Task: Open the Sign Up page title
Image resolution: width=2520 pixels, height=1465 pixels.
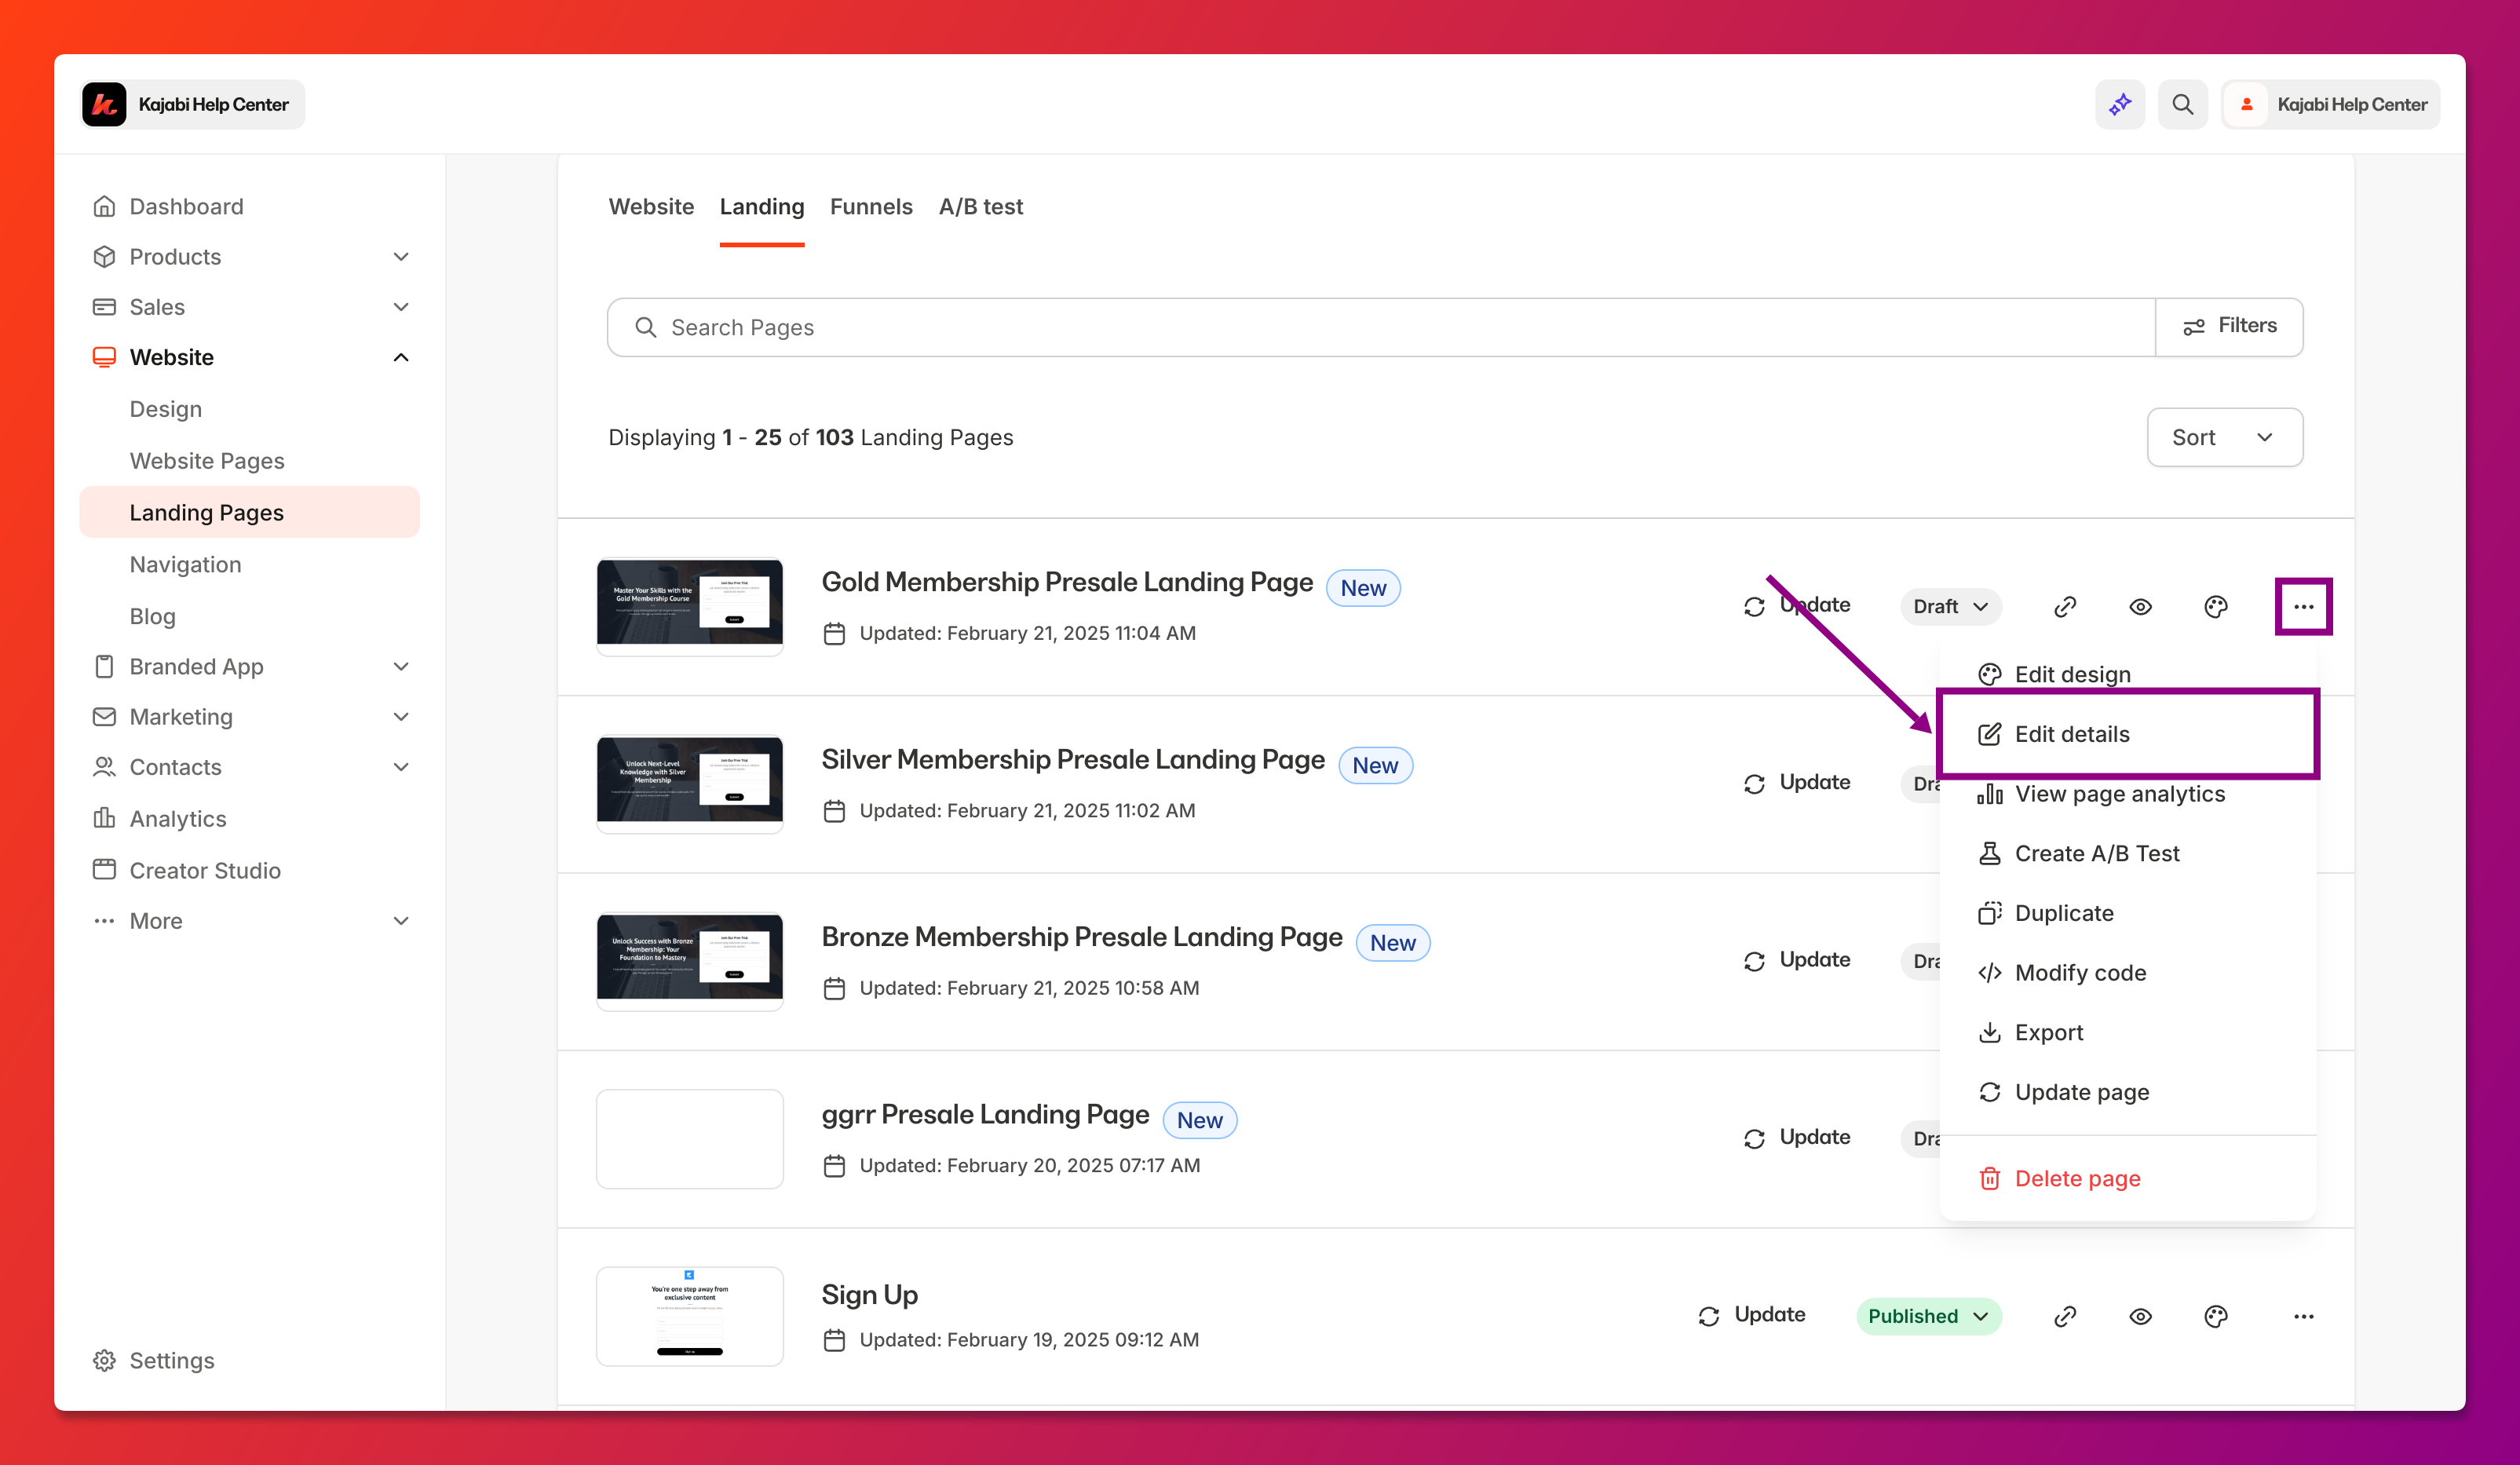Action: tap(869, 1295)
